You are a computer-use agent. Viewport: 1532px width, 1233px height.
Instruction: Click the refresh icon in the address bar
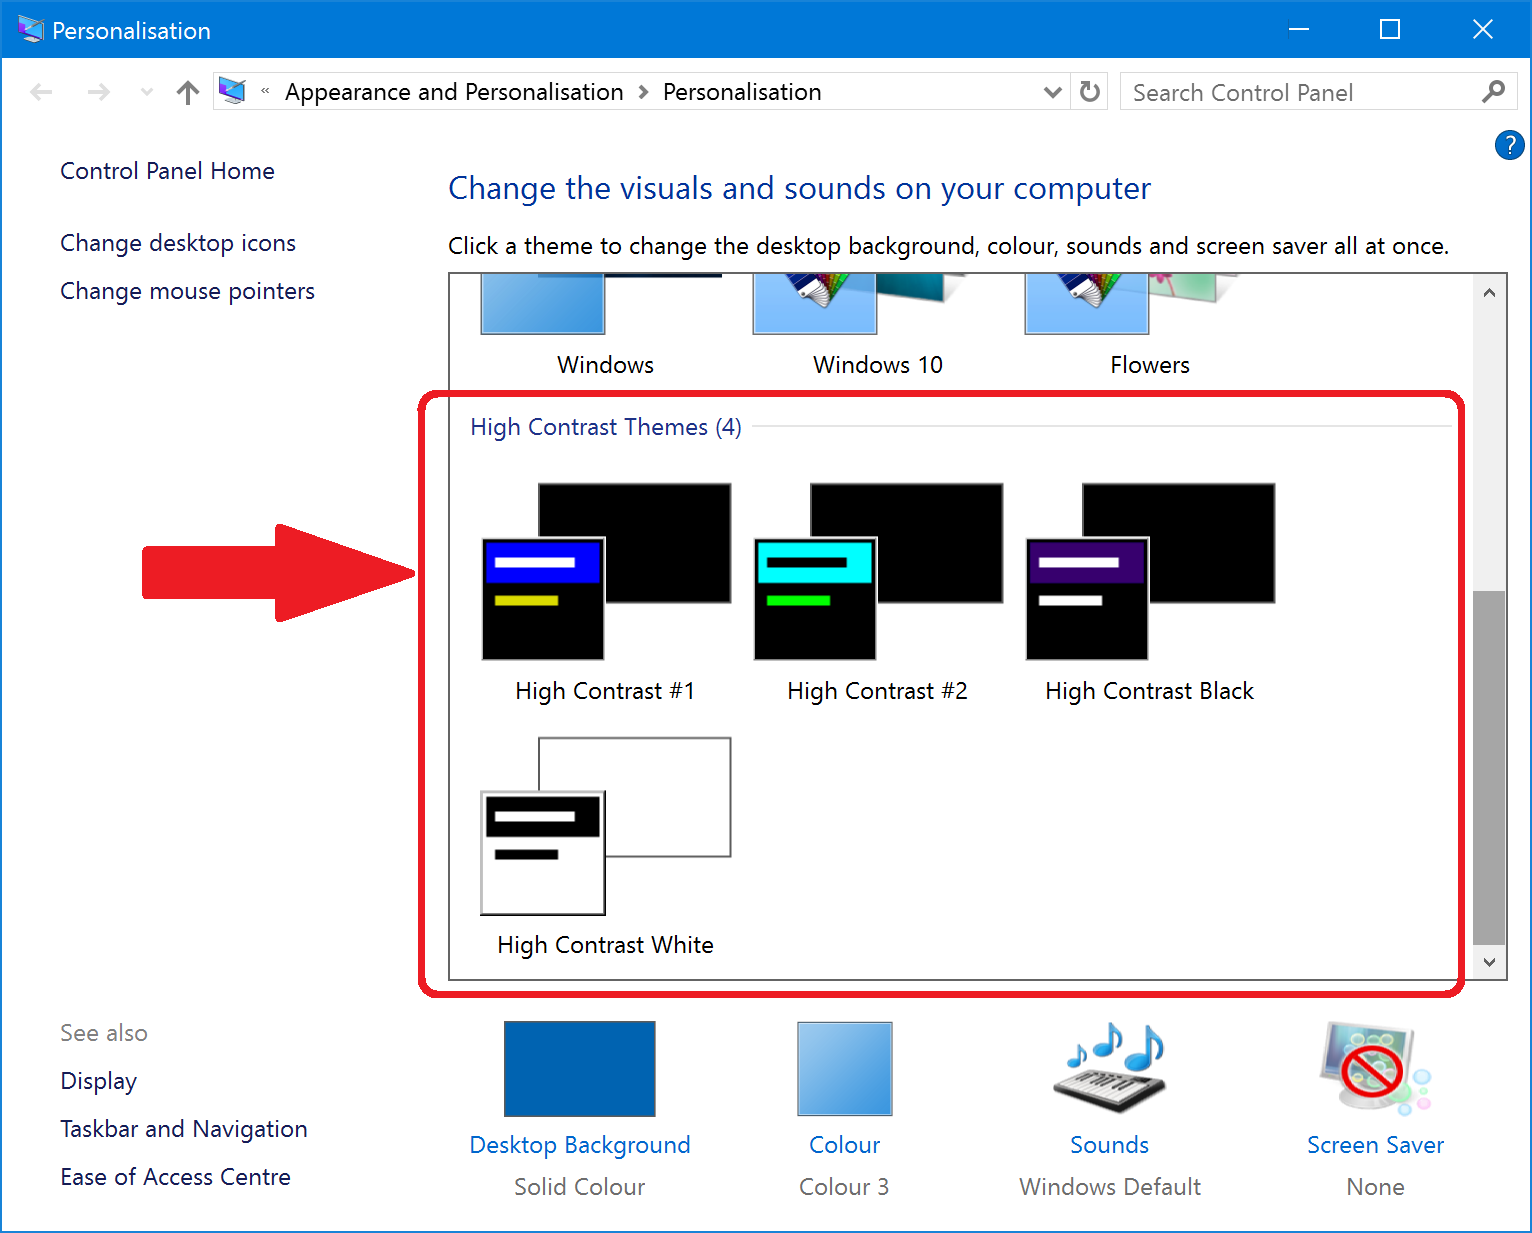tap(1089, 91)
